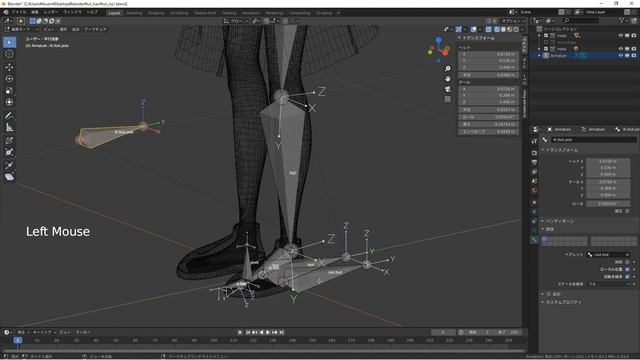Open the Bone properties tab icon
This screenshot has height=360, width=640.
click(x=534, y=240)
